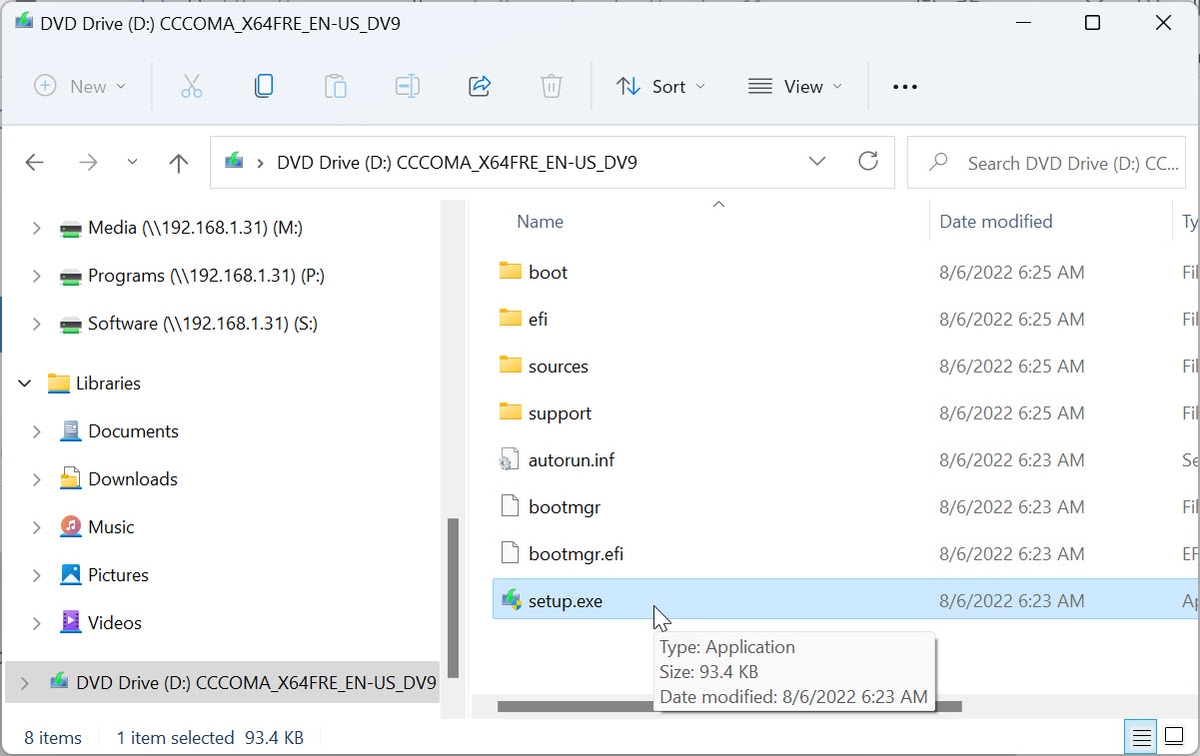Copy the selected item

click(x=264, y=86)
